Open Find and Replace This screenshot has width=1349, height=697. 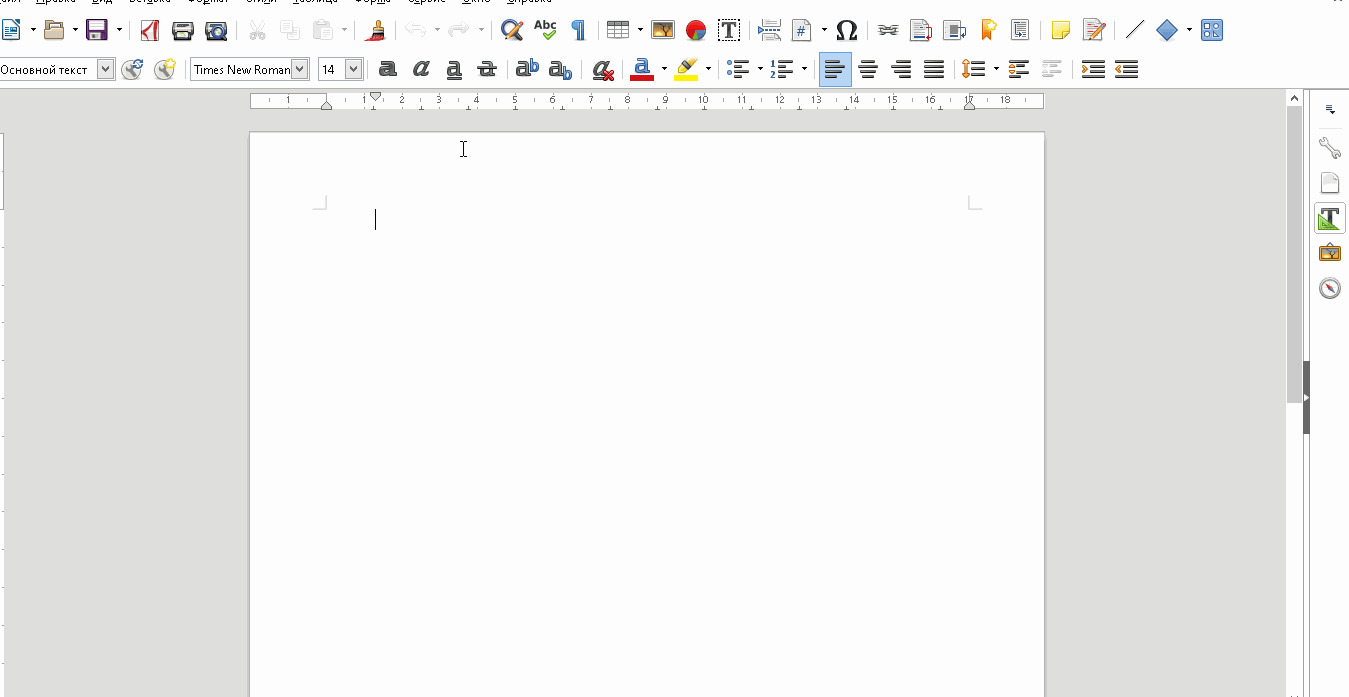512,30
